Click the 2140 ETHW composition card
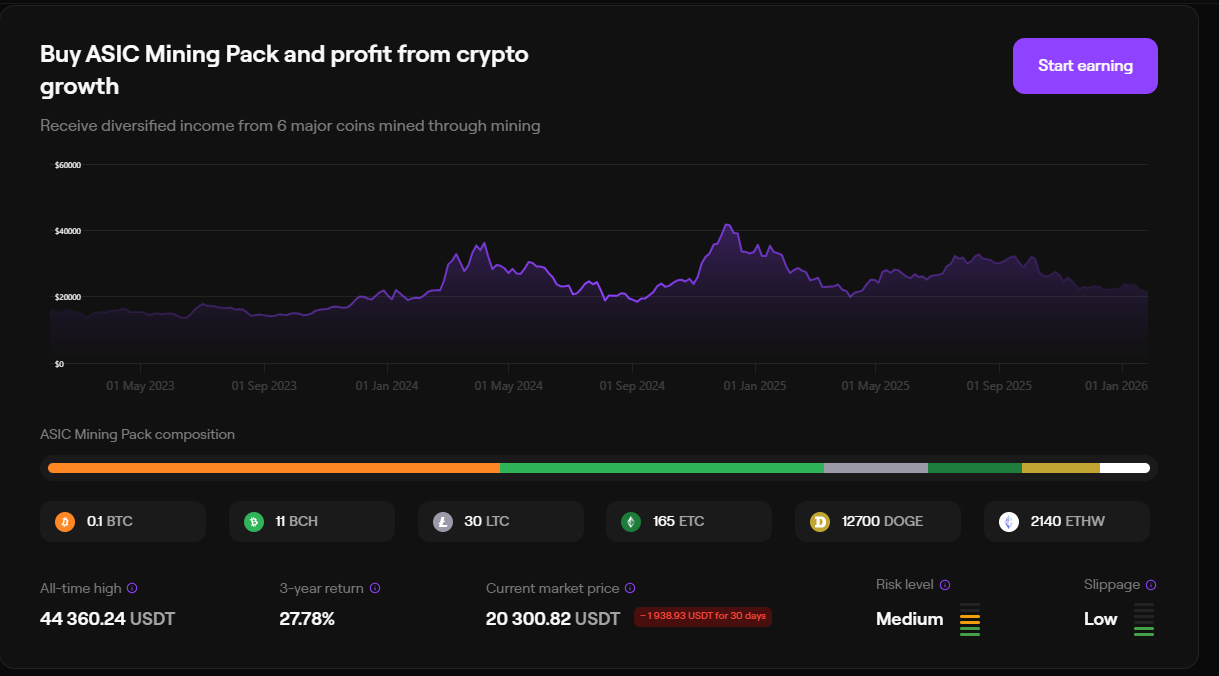Image resolution: width=1219 pixels, height=676 pixels. pos(1067,521)
